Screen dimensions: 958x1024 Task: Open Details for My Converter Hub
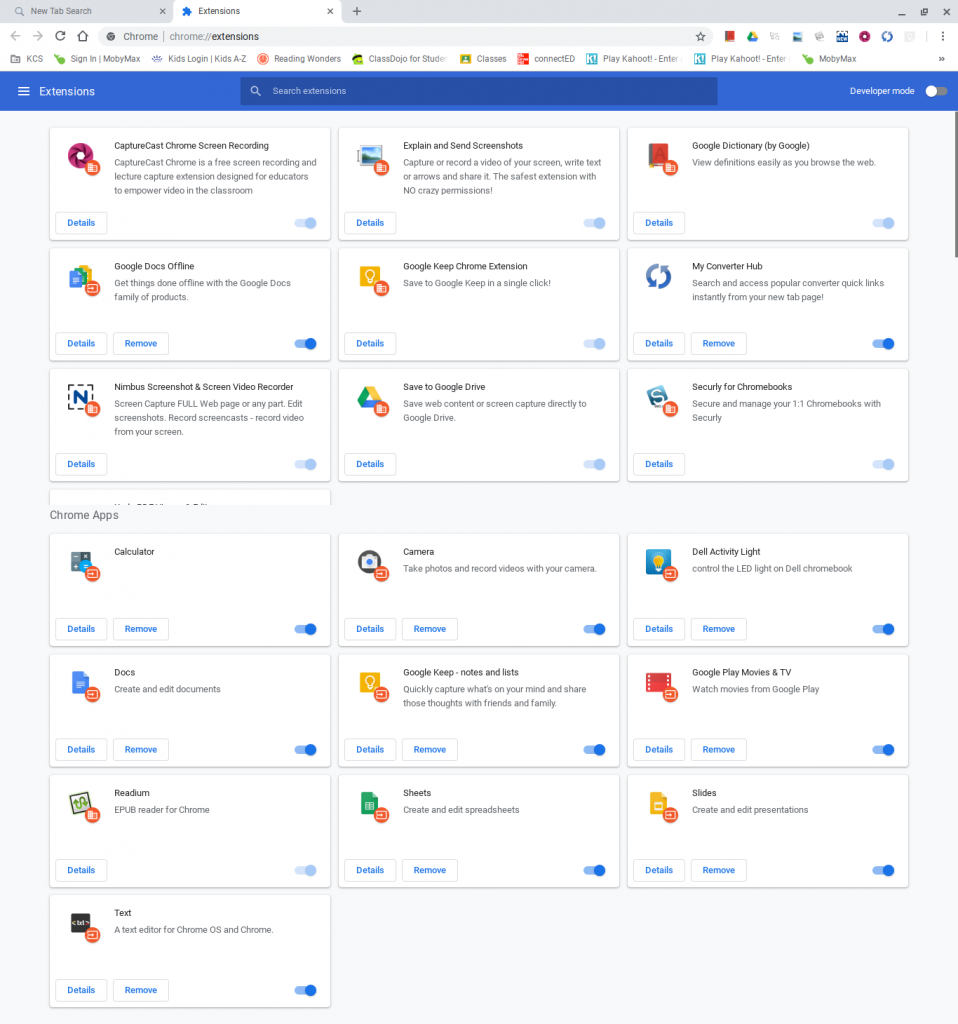[659, 344]
